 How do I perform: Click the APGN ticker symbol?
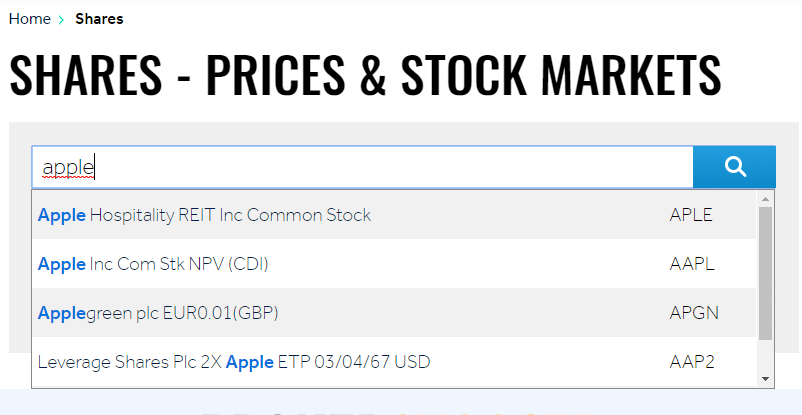(694, 313)
